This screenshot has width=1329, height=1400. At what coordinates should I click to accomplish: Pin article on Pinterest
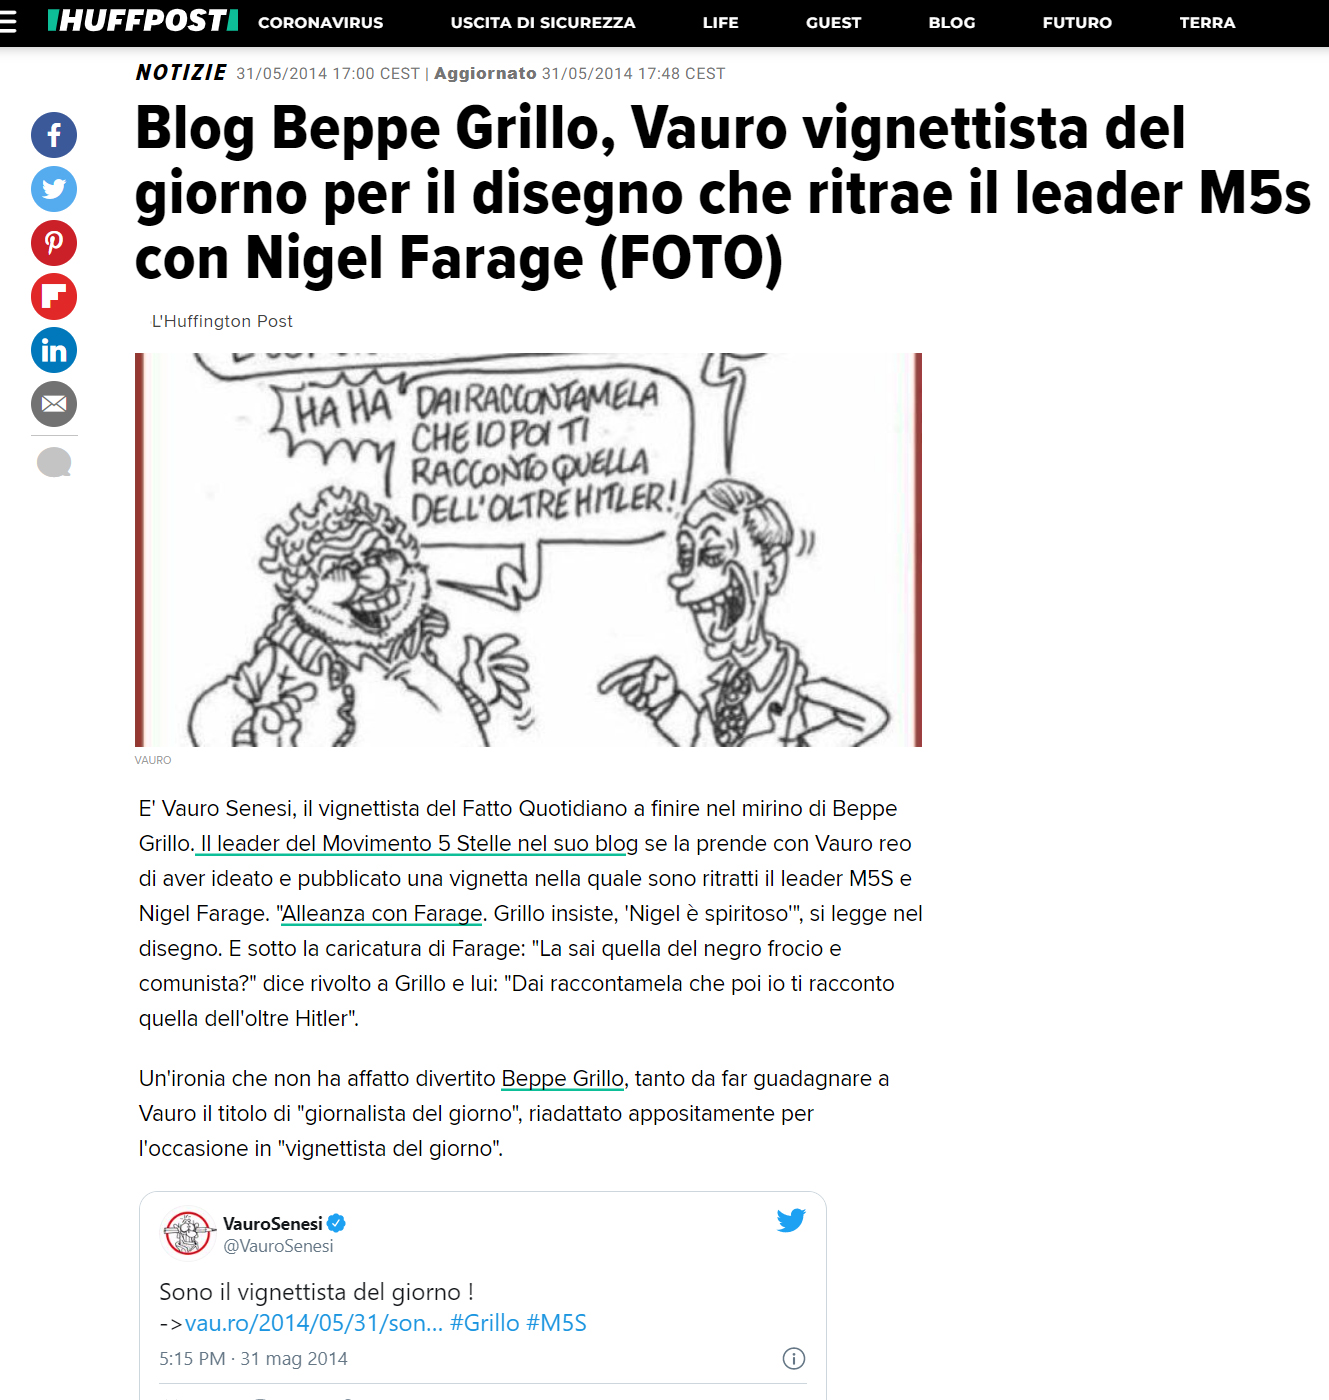pos(54,243)
